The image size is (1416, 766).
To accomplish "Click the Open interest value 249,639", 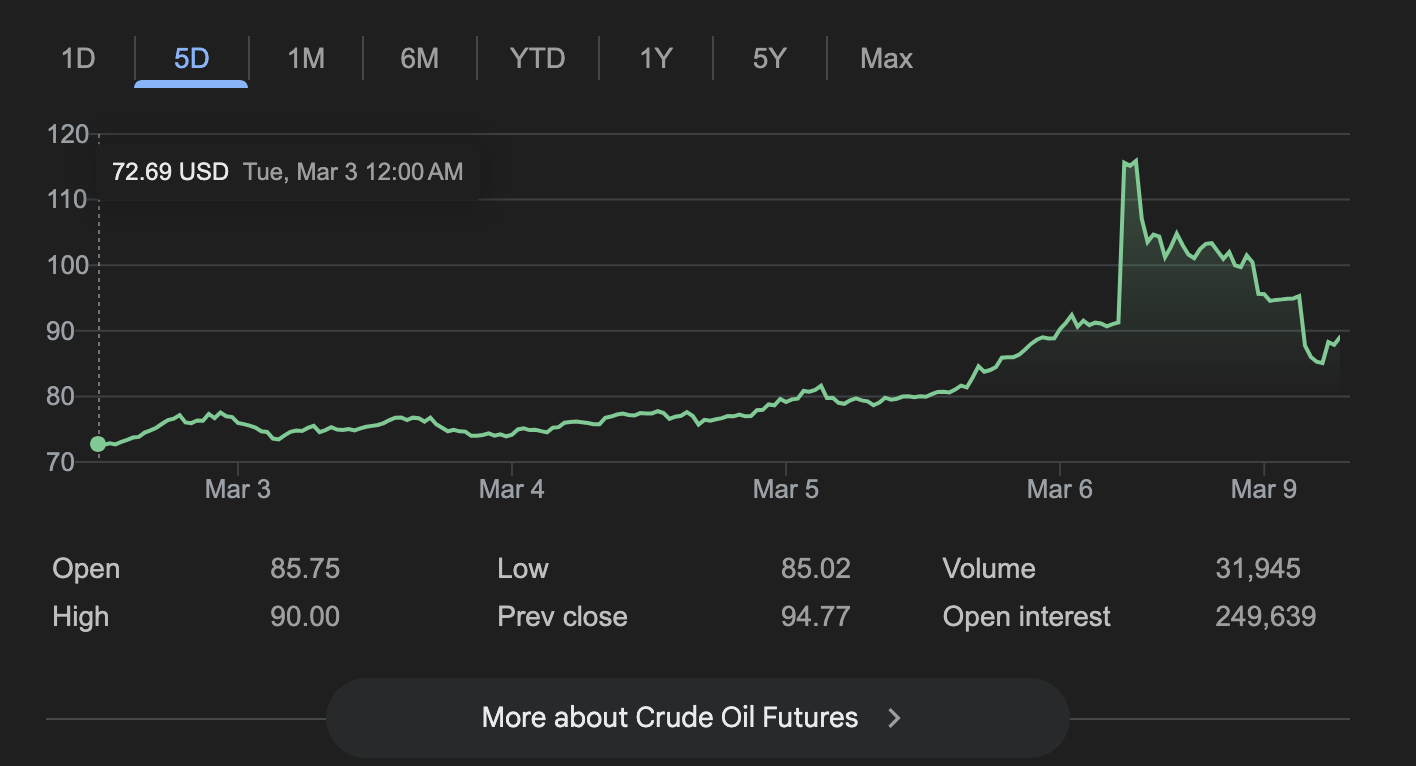I will point(1265,616).
